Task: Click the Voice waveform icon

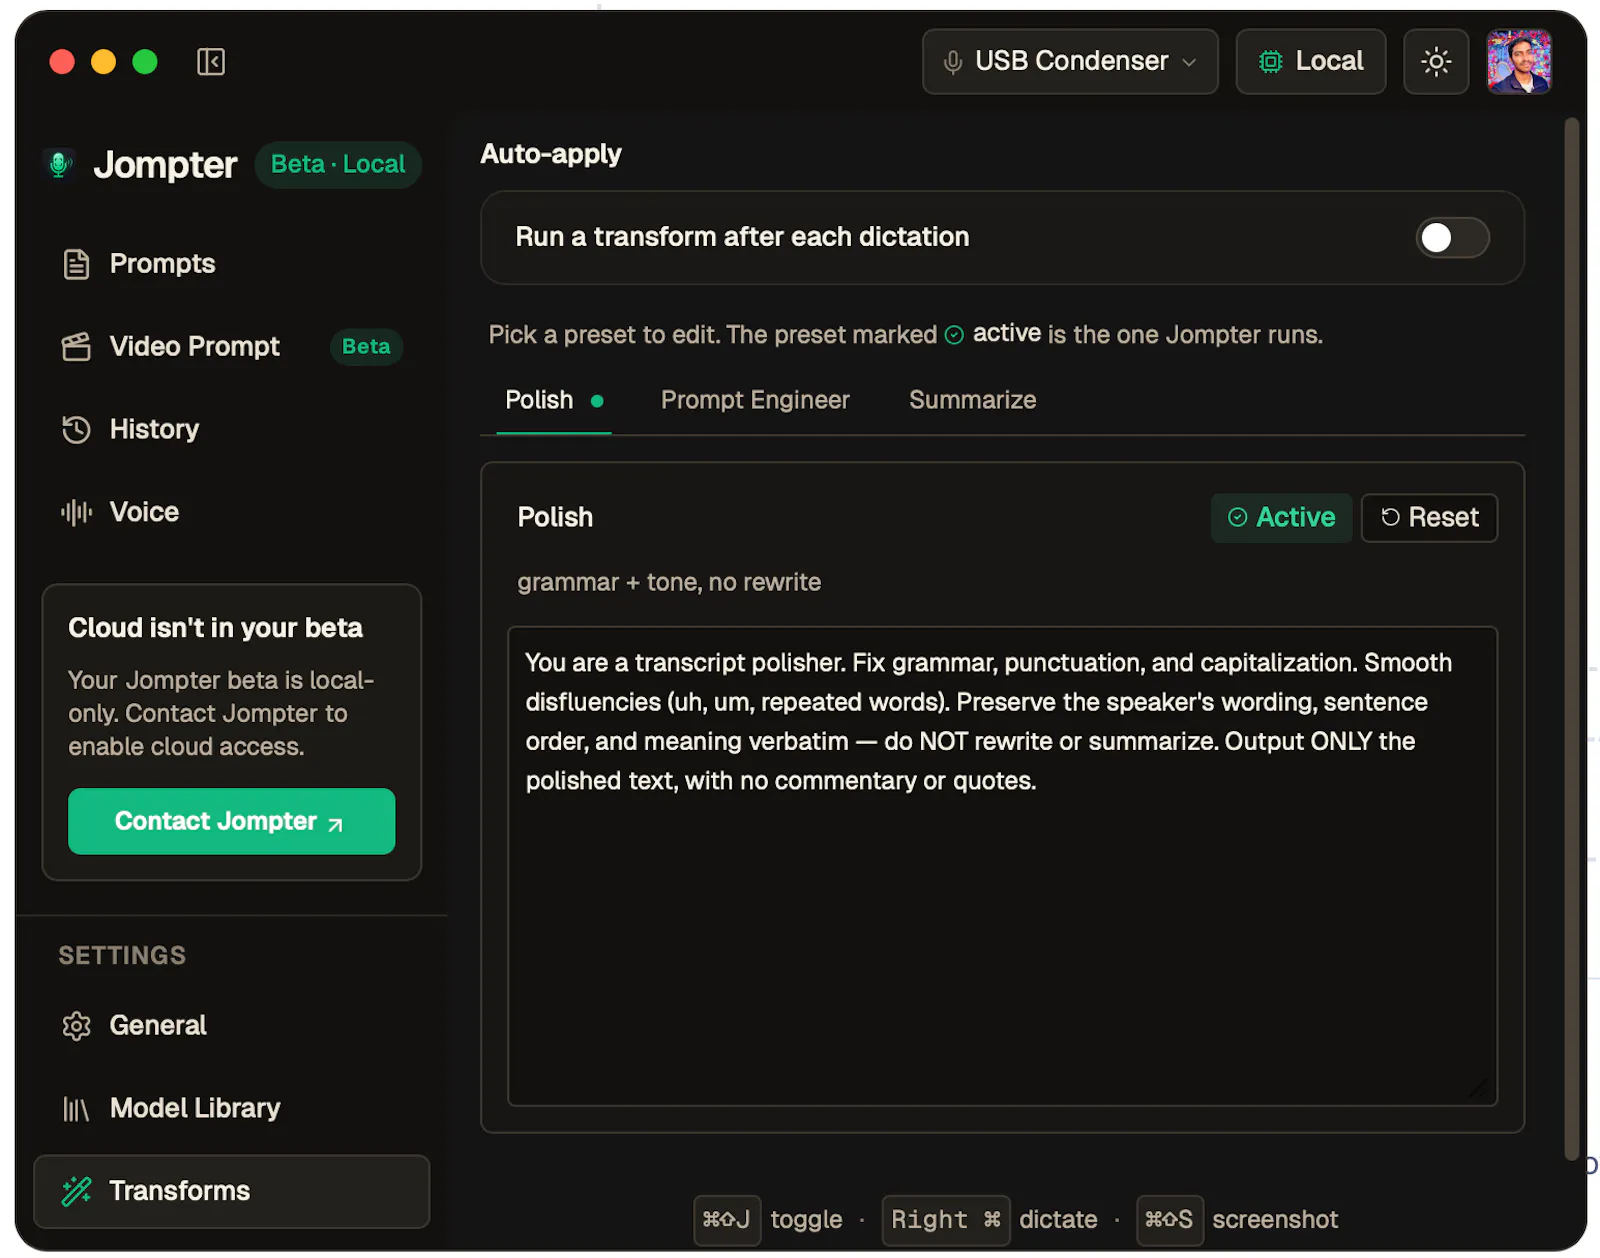Action: (76, 513)
